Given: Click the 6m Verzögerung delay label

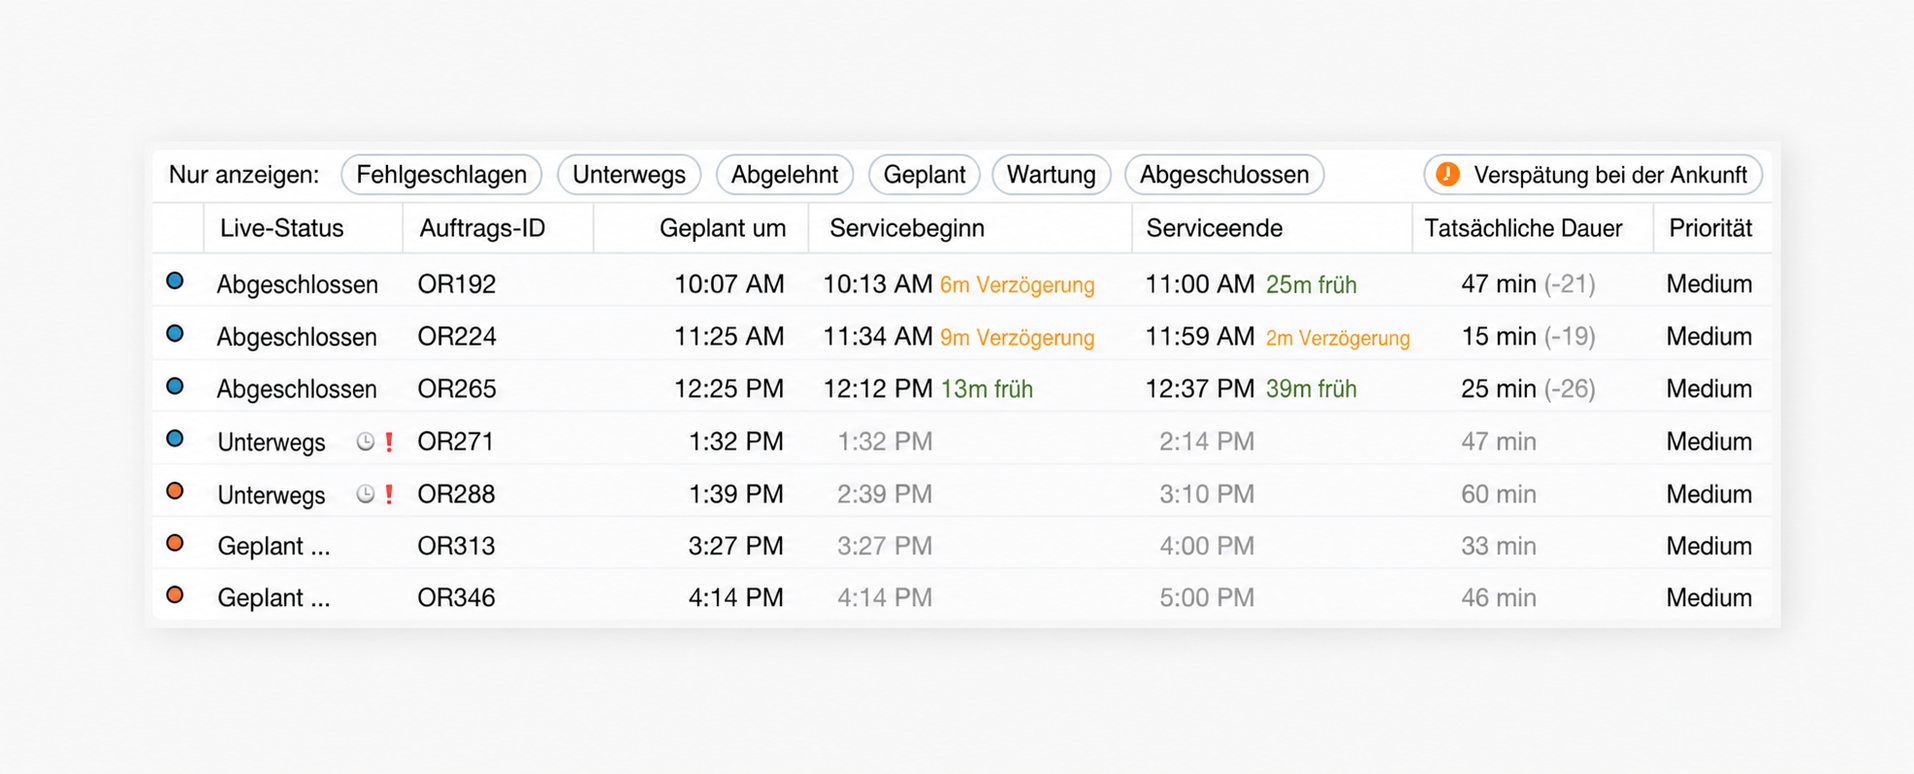Looking at the screenshot, I should point(1017,285).
